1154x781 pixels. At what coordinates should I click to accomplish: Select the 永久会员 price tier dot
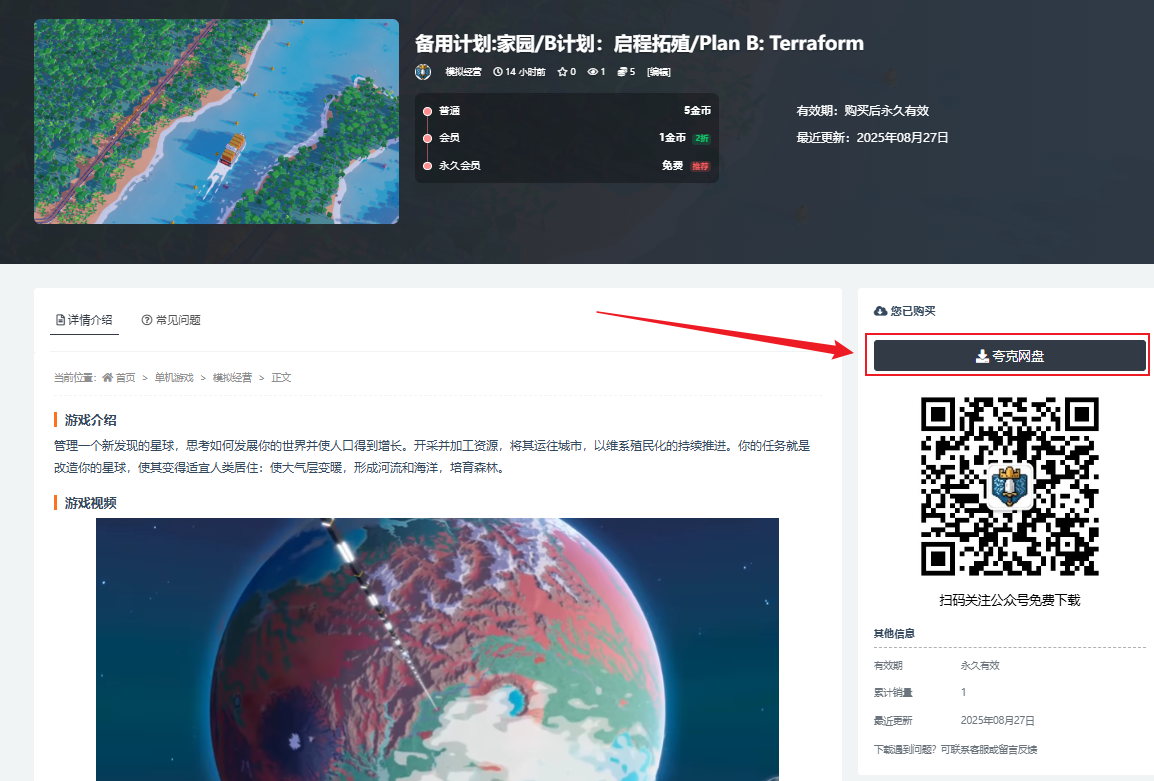point(427,166)
